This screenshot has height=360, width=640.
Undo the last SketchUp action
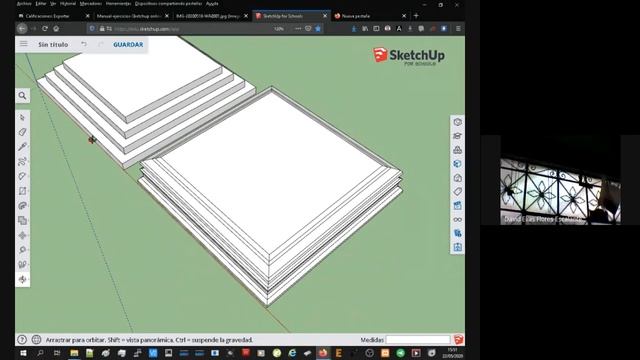[x=84, y=44]
